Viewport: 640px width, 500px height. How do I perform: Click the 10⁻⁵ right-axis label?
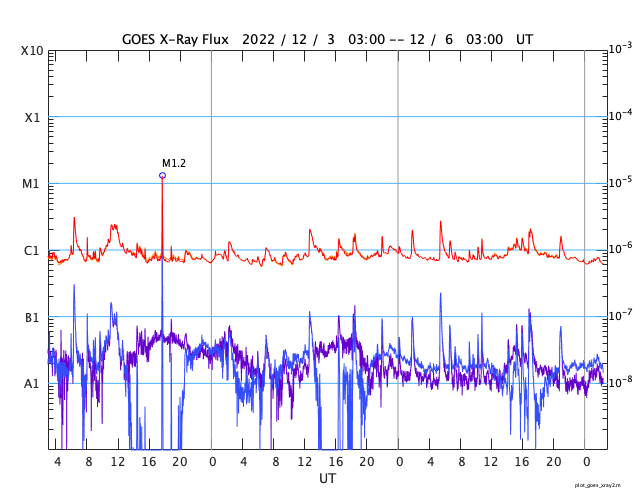tap(620, 182)
